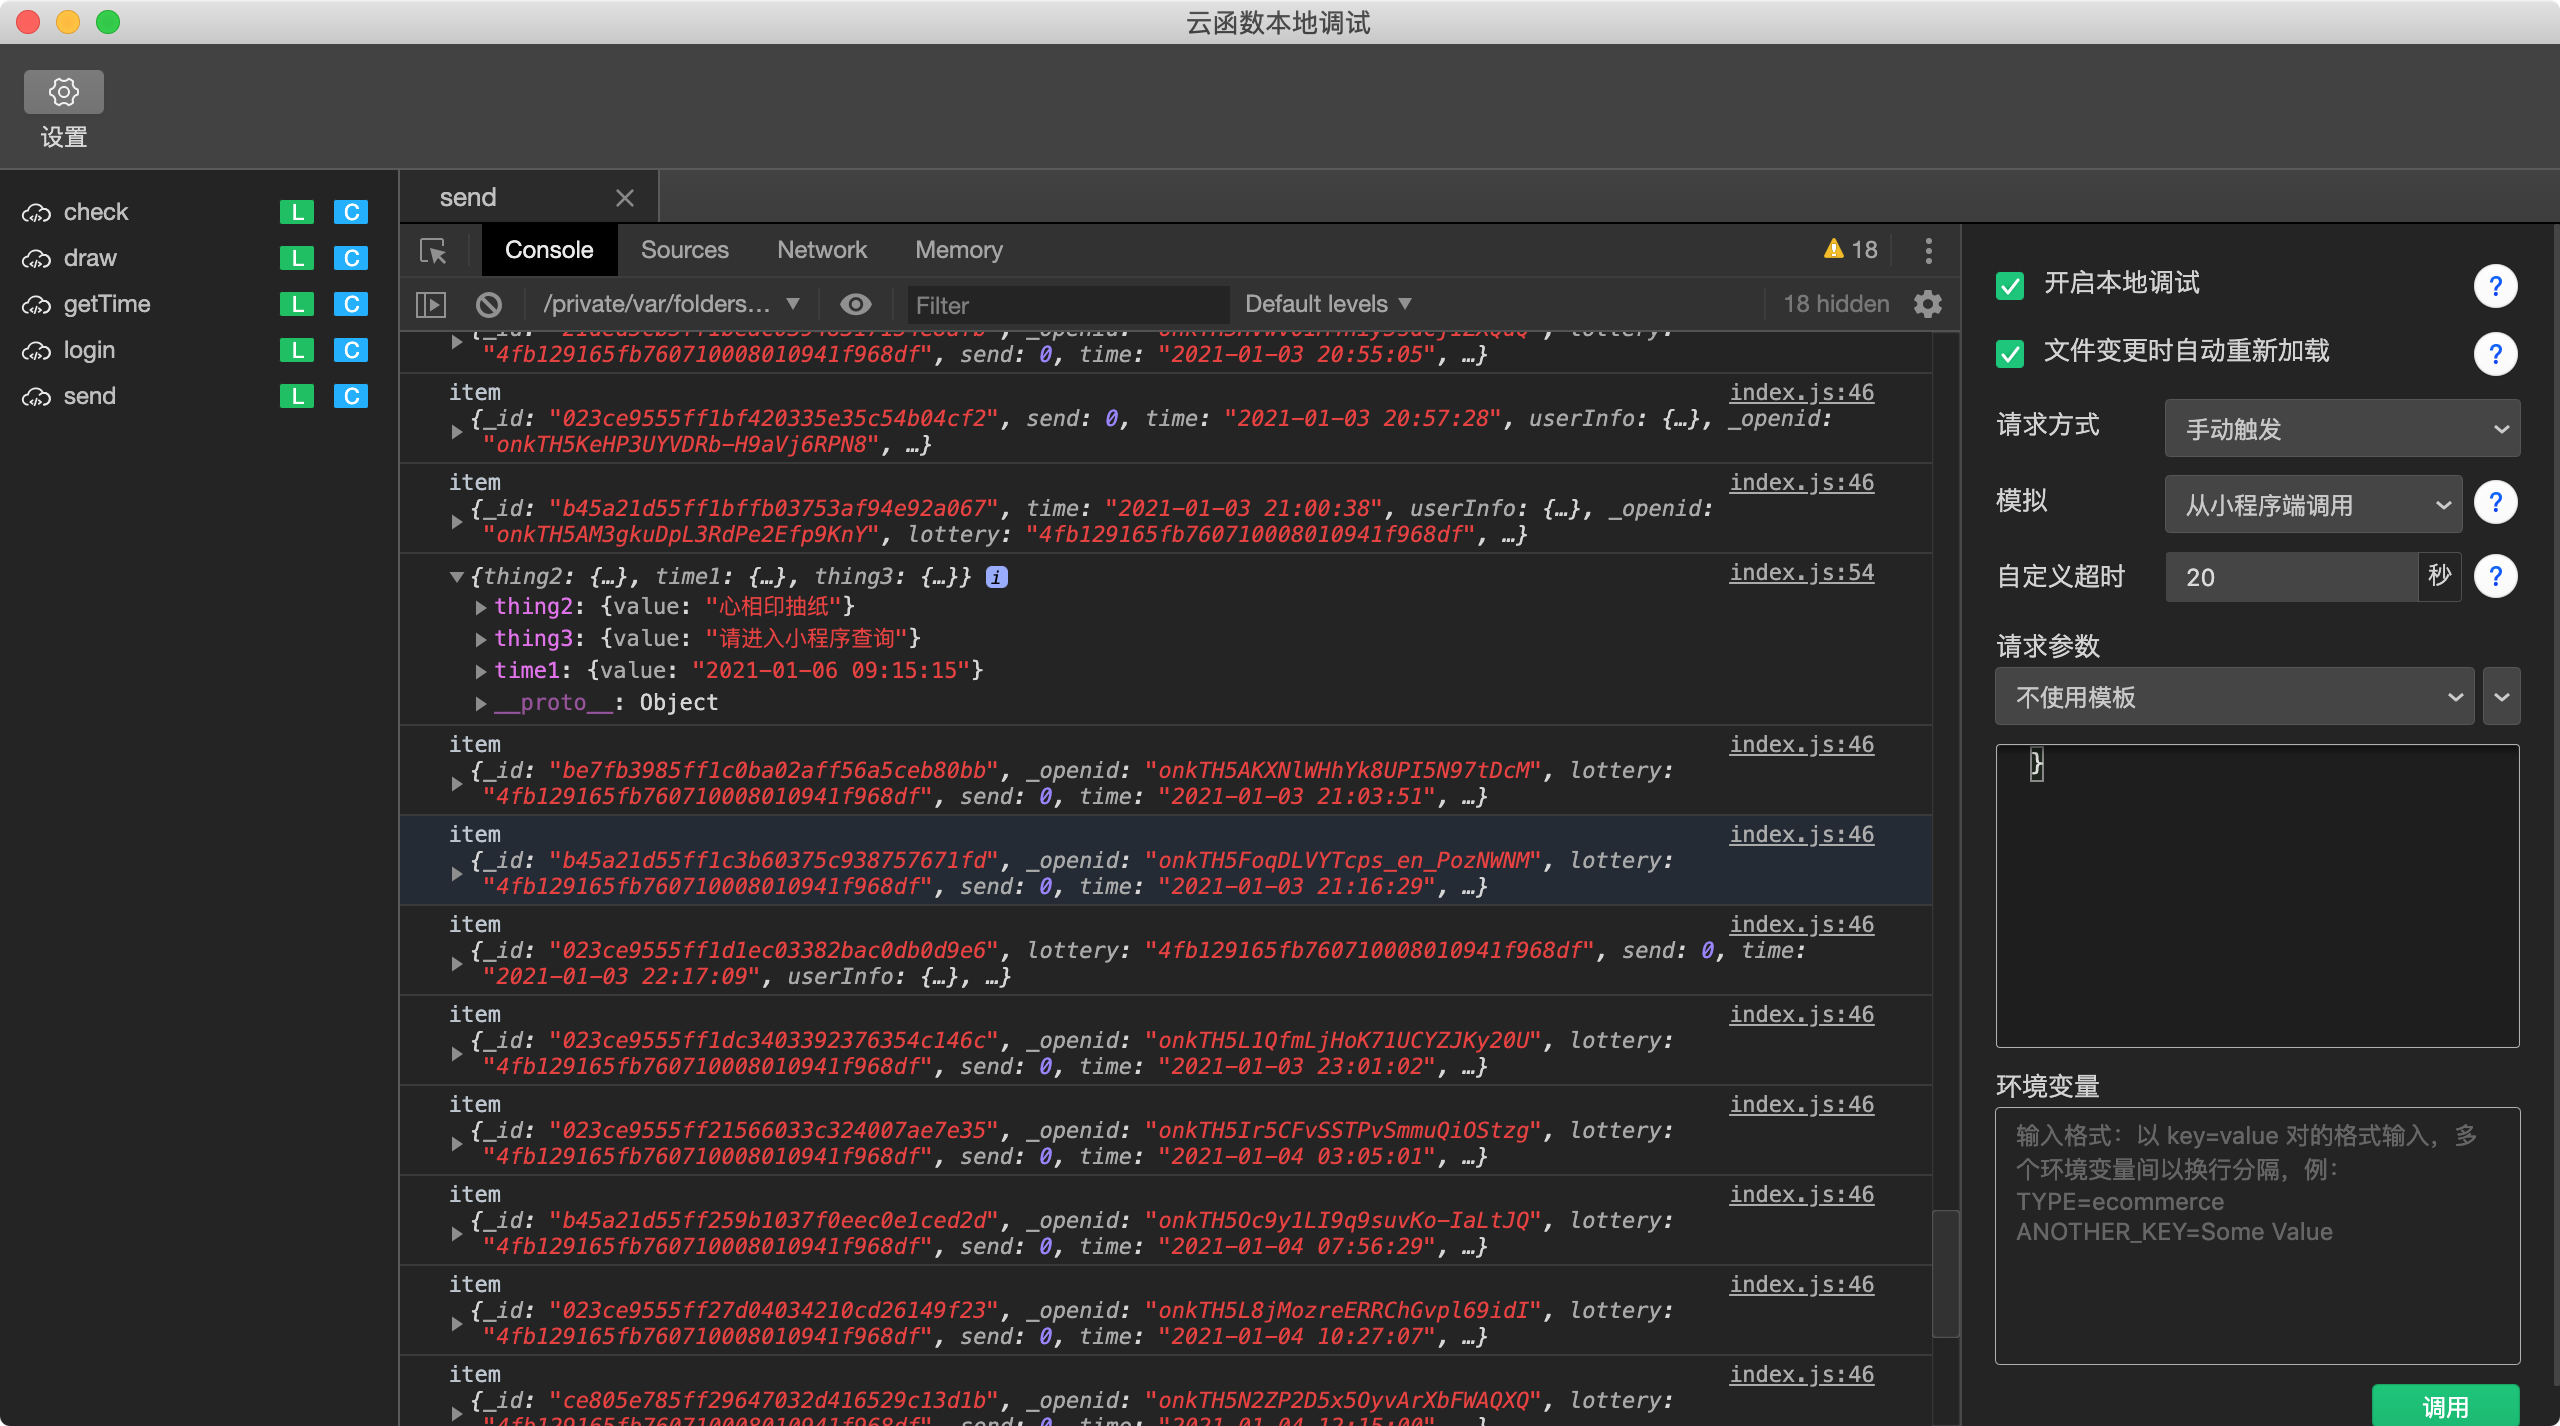The image size is (2560, 1426).
Task: Click the console Filter input field
Action: point(1066,305)
